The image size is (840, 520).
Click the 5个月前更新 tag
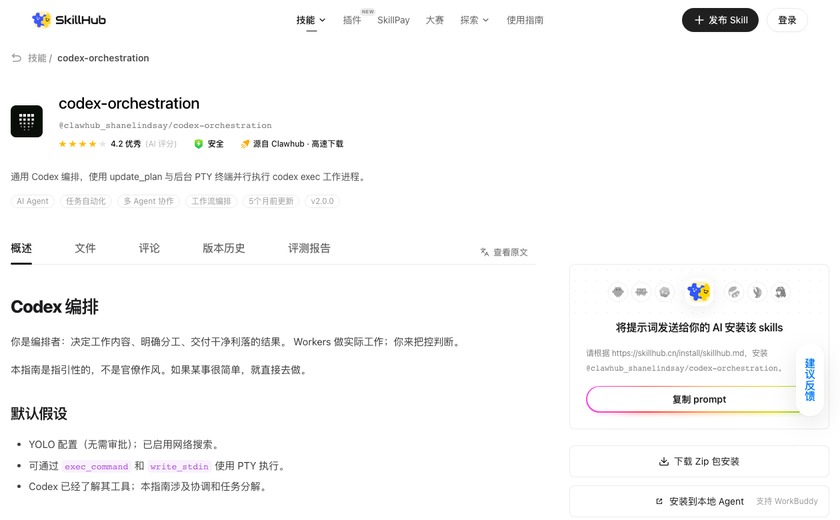(271, 201)
